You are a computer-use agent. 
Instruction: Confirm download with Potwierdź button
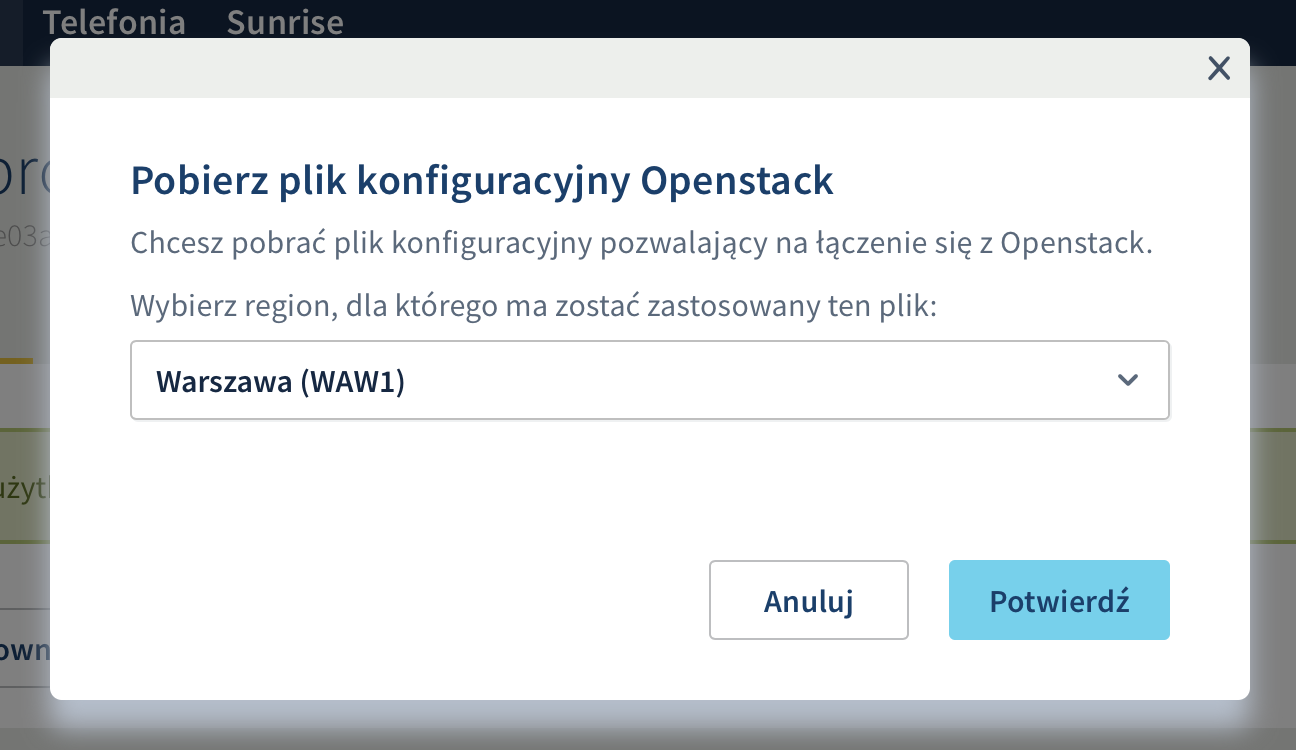tap(1059, 600)
